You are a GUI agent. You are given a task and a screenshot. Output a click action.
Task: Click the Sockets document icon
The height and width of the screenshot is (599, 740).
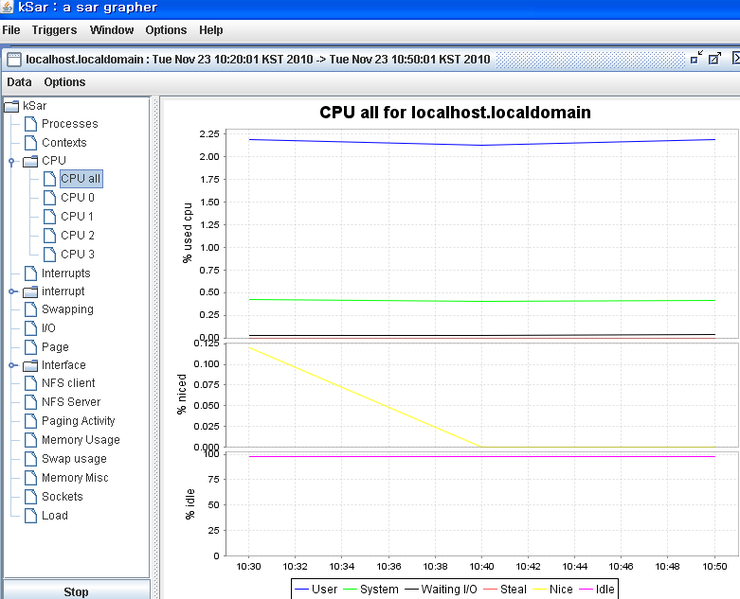click(31, 497)
